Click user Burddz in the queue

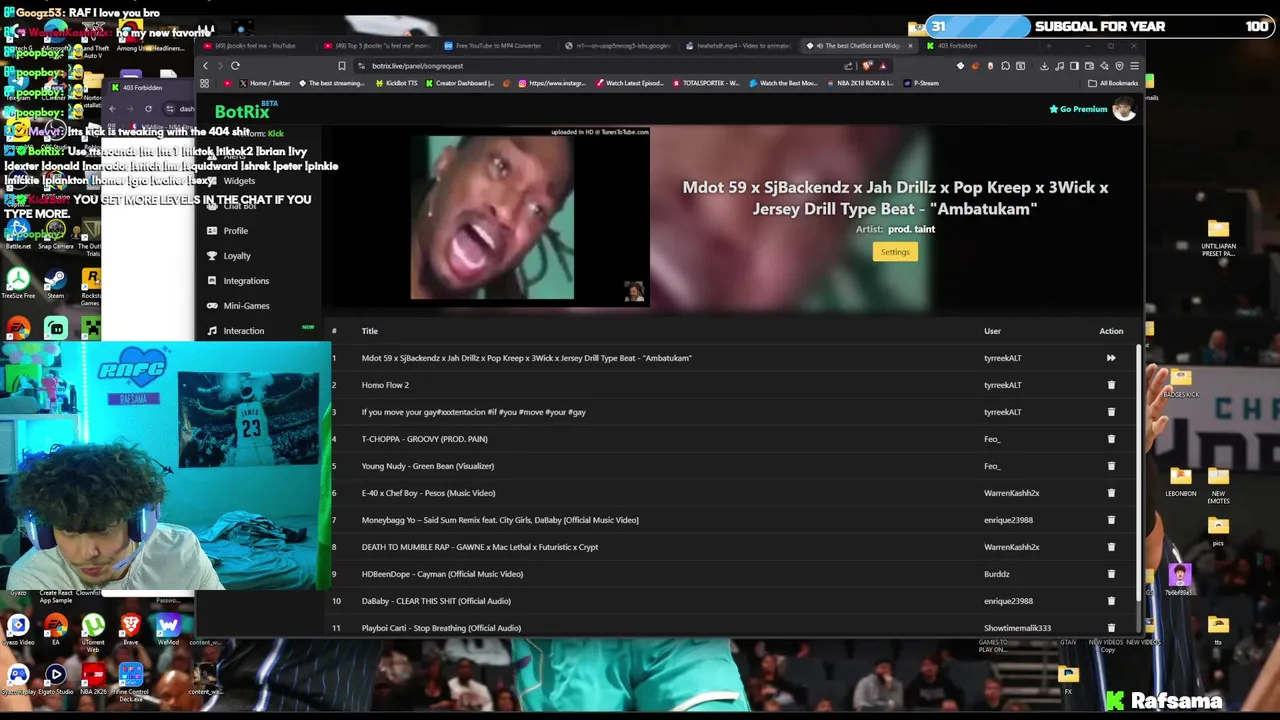click(996, 574)
